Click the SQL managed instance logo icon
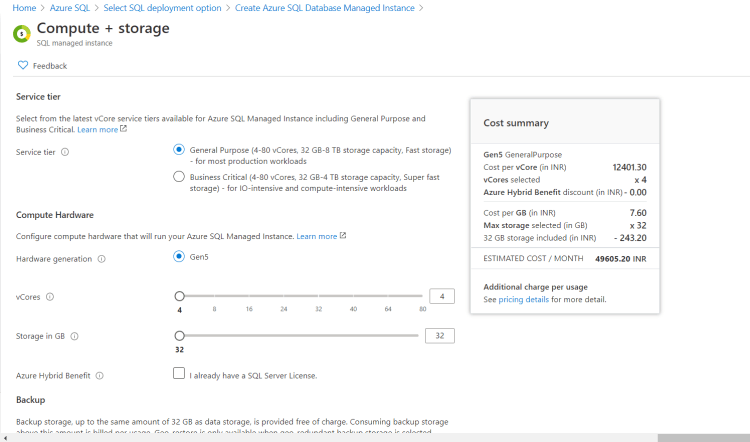Screen dimensions: 750x442 click(x=22, y=34)
